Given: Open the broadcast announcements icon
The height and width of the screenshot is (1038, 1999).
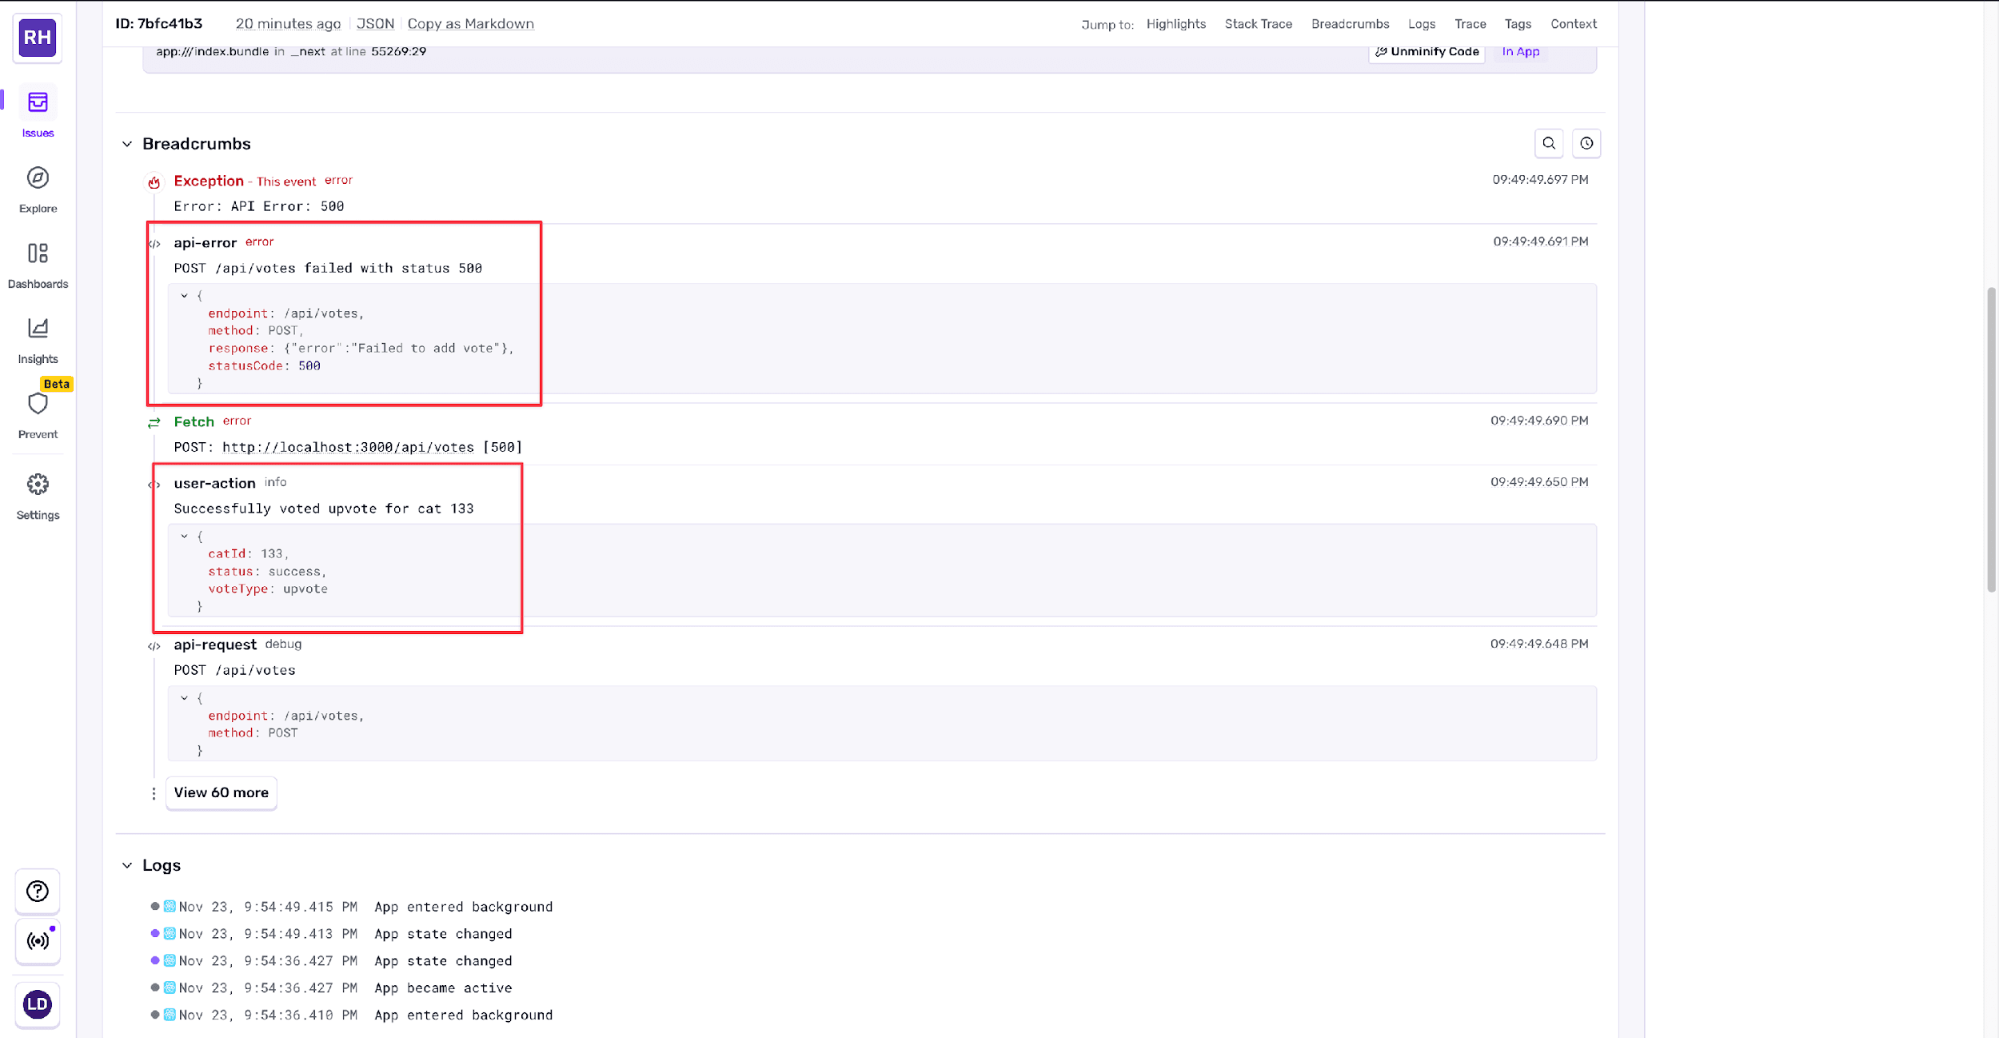Looking at the screenshot, I should coord(37,941).
